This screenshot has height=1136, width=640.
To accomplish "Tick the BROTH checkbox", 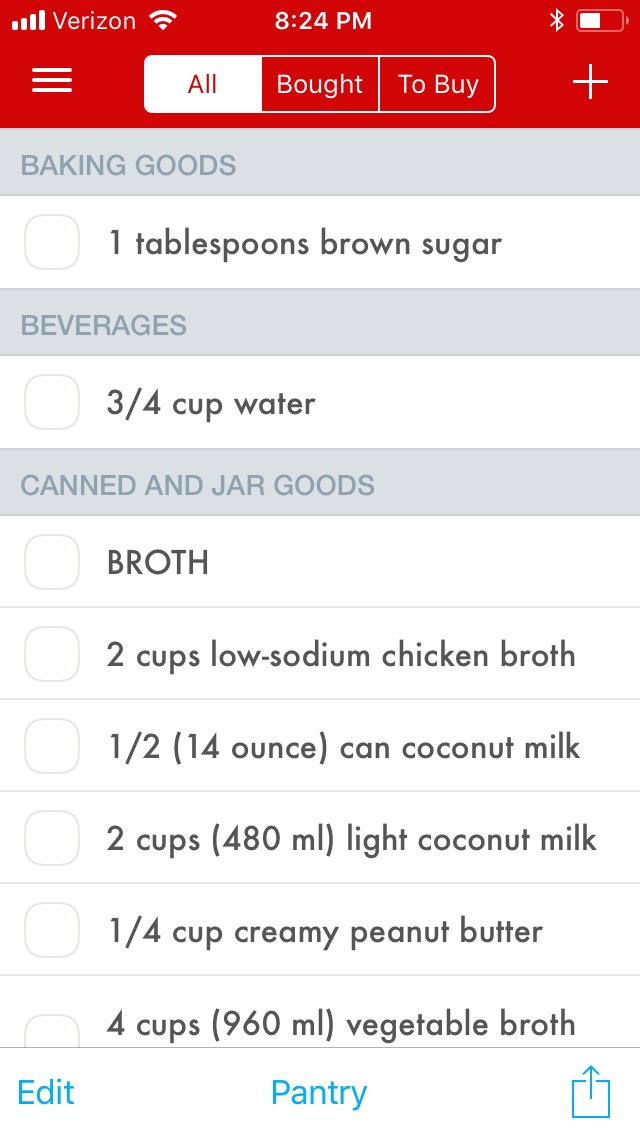I will tap(52, 562).
